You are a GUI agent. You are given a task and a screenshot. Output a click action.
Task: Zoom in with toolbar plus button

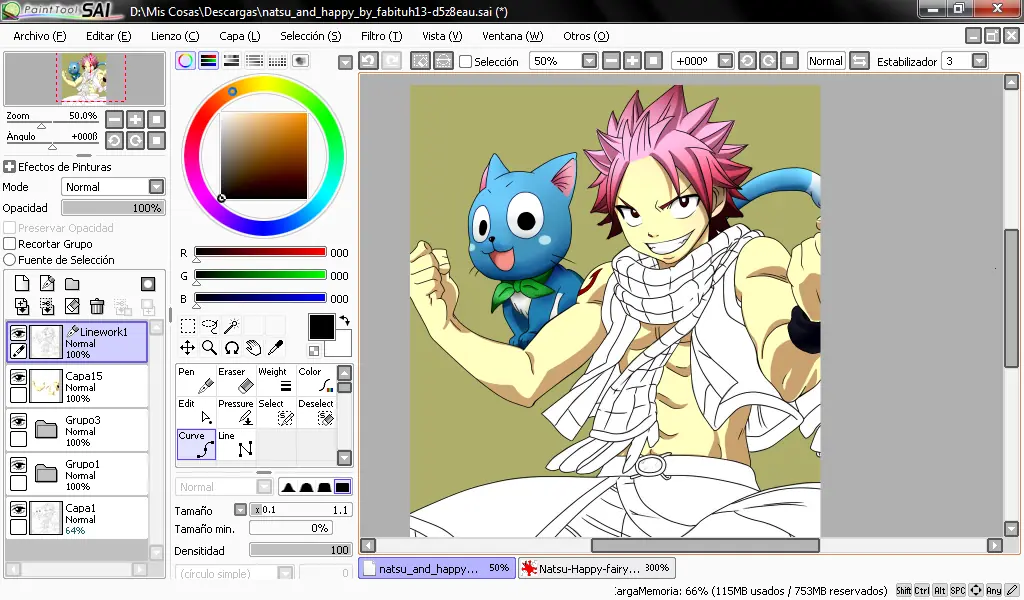(x=632, y=61)
